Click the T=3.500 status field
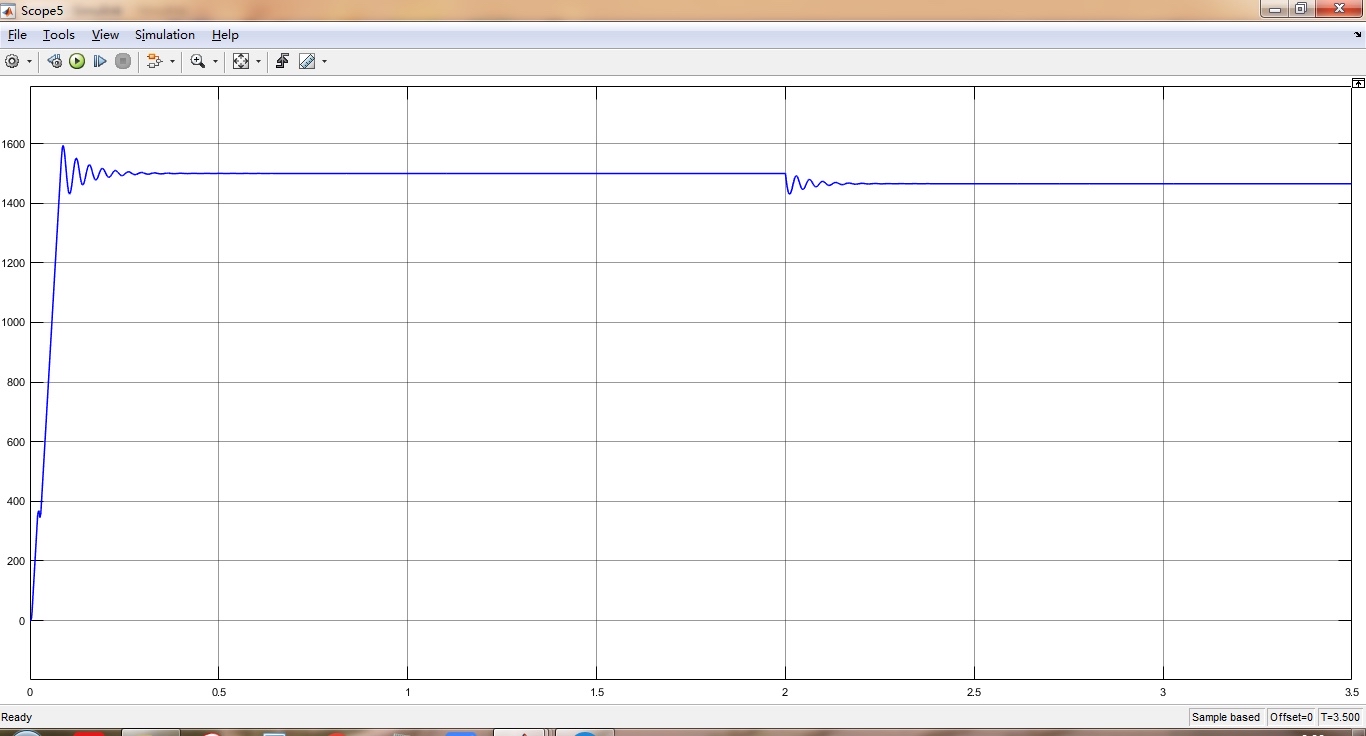Image resolution: width=1366 pixels, height=736 pixels. pos(1340,717)
